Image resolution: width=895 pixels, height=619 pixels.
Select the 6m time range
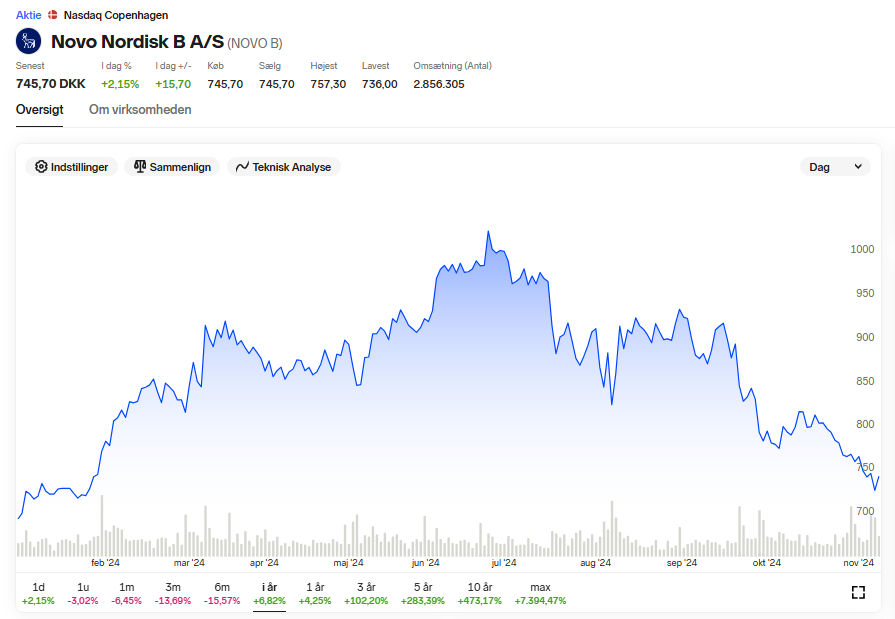coord(222,593)
